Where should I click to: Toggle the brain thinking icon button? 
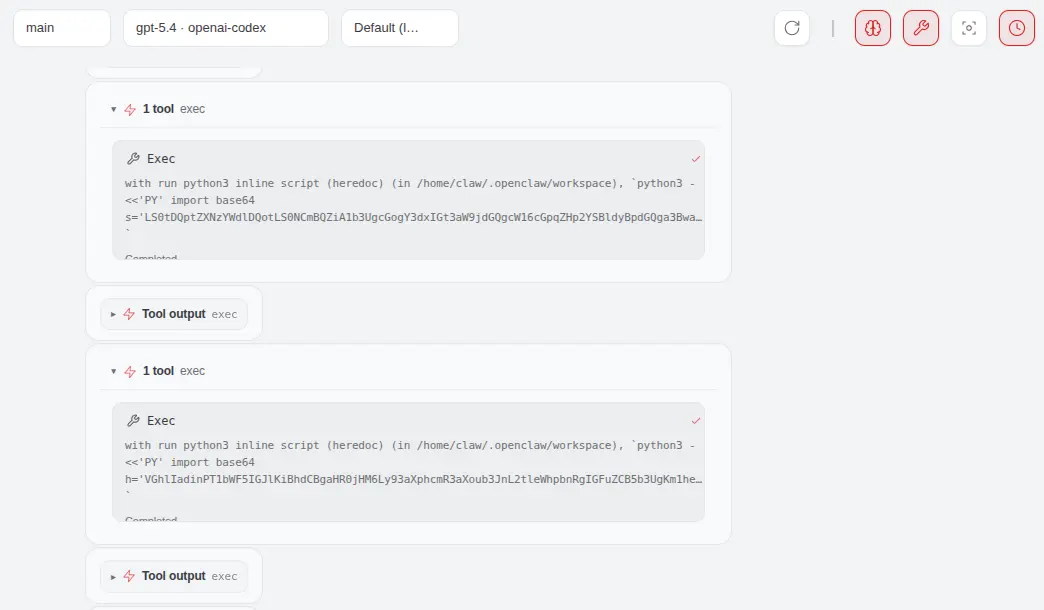pyautogui.click(x=872, y=28)
